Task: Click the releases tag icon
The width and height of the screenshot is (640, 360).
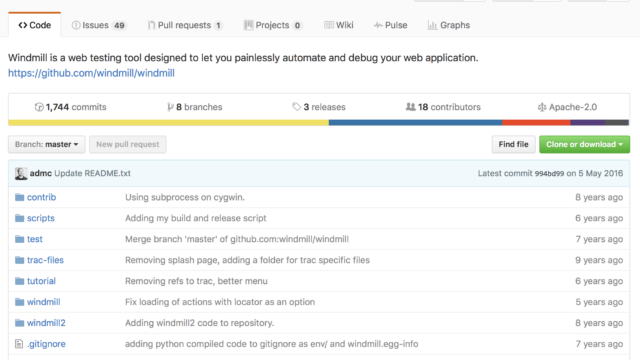Action: [x=296, y=107]
